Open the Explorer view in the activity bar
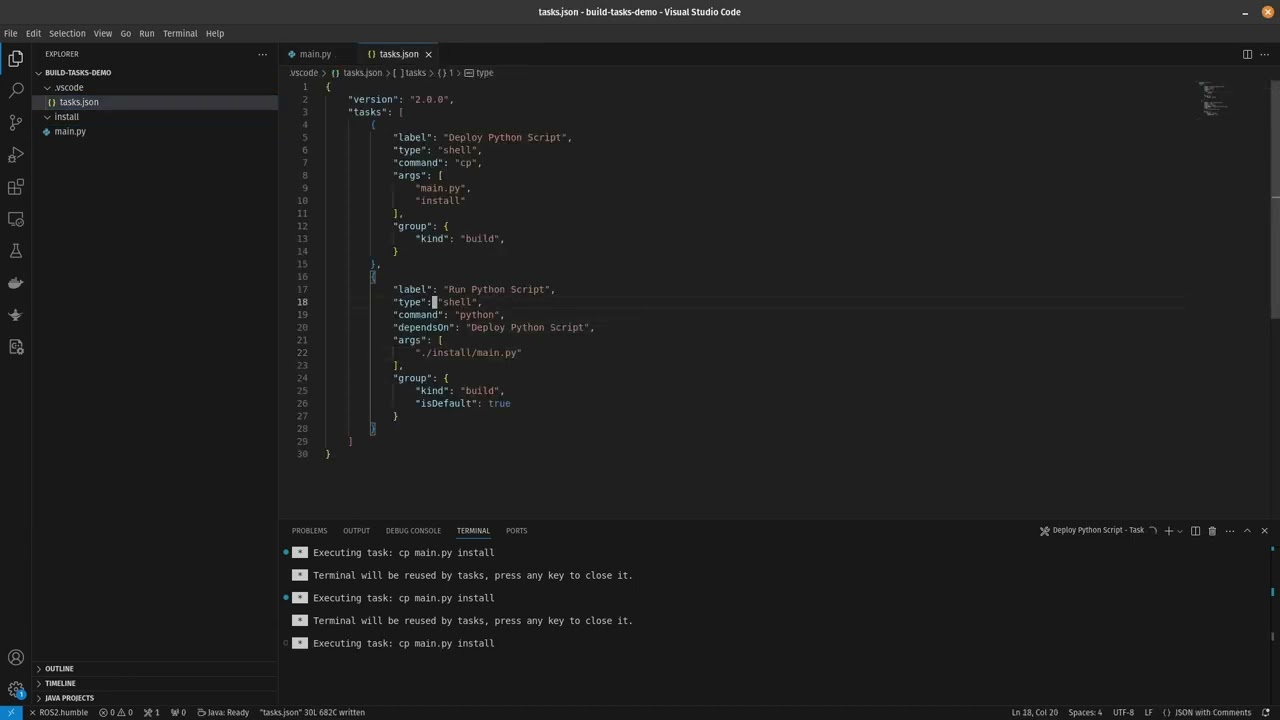Image resolution: width=1280 pixels, height=720 pixels. click(16, 59)
